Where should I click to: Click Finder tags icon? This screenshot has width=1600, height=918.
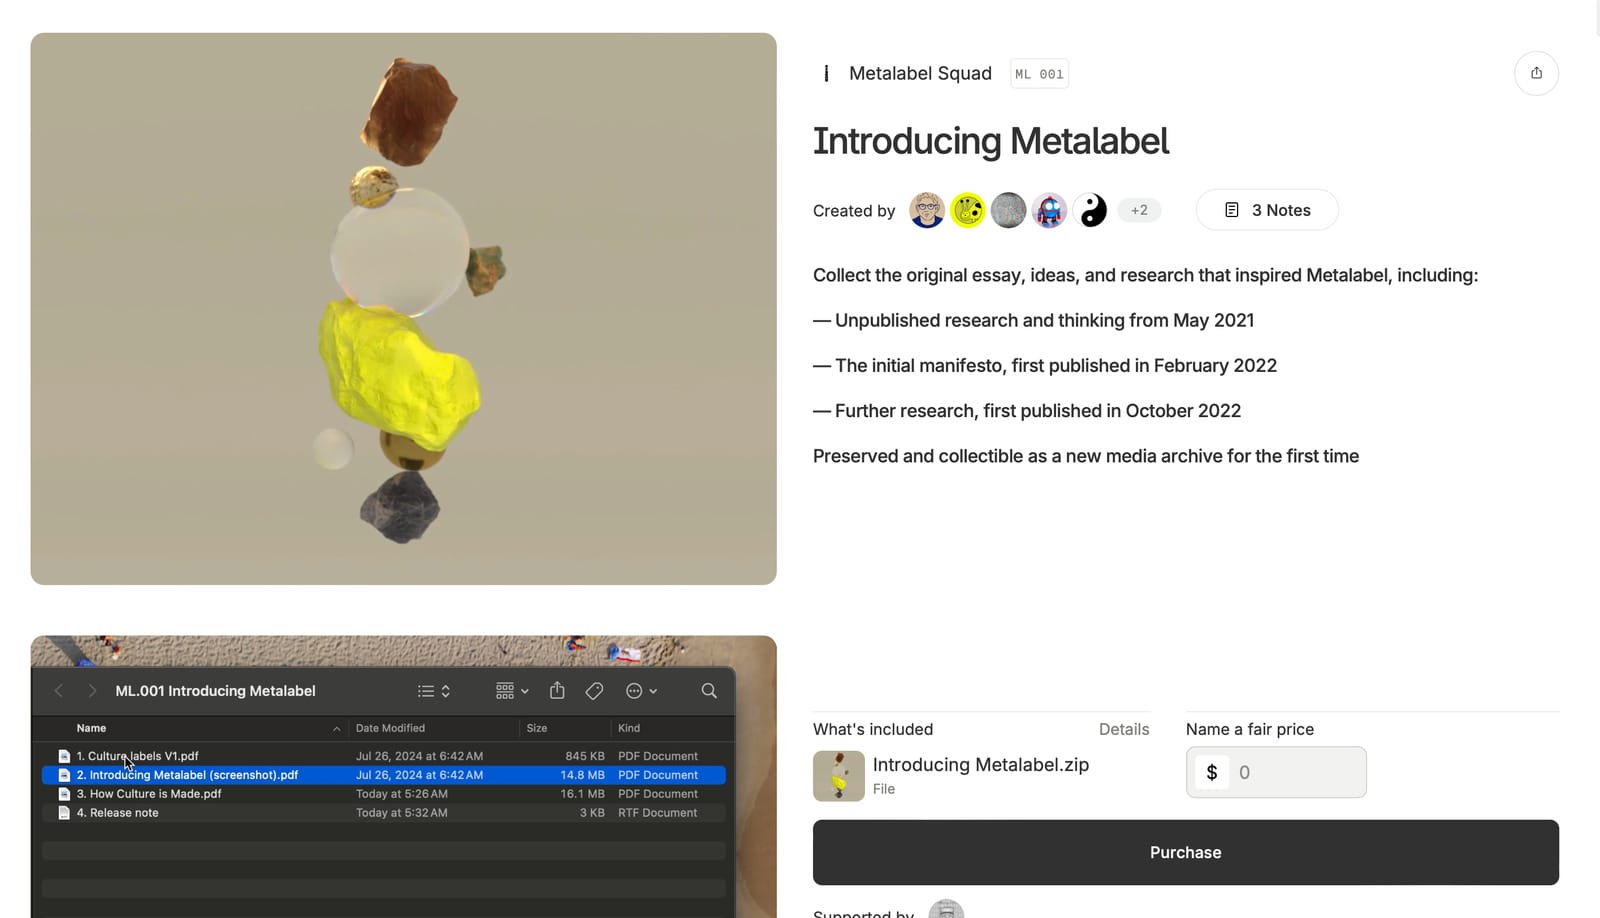pos(594,691)
